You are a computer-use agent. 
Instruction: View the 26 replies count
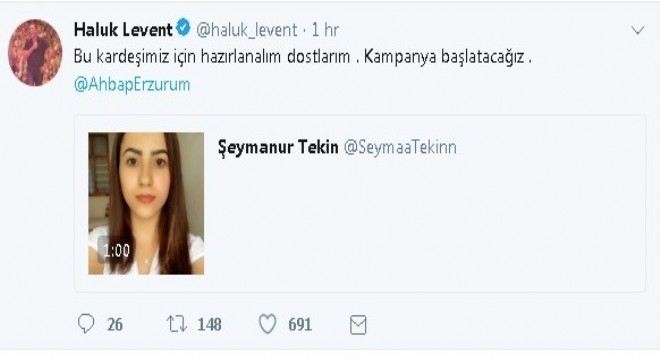[x=115, y=325]
